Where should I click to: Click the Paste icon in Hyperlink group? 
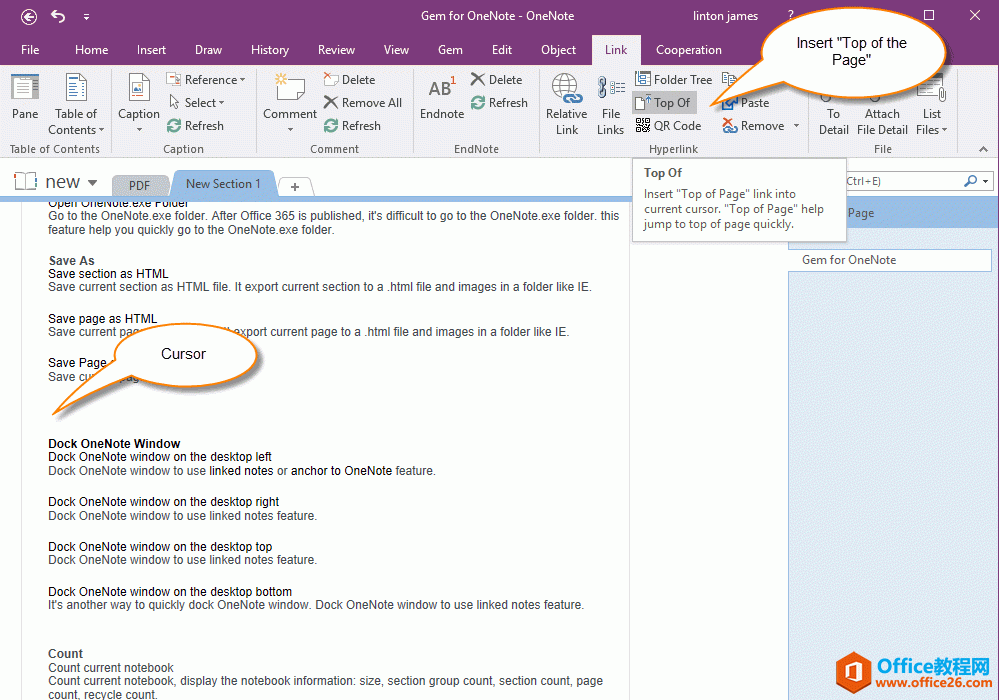[x=746, y=102]
